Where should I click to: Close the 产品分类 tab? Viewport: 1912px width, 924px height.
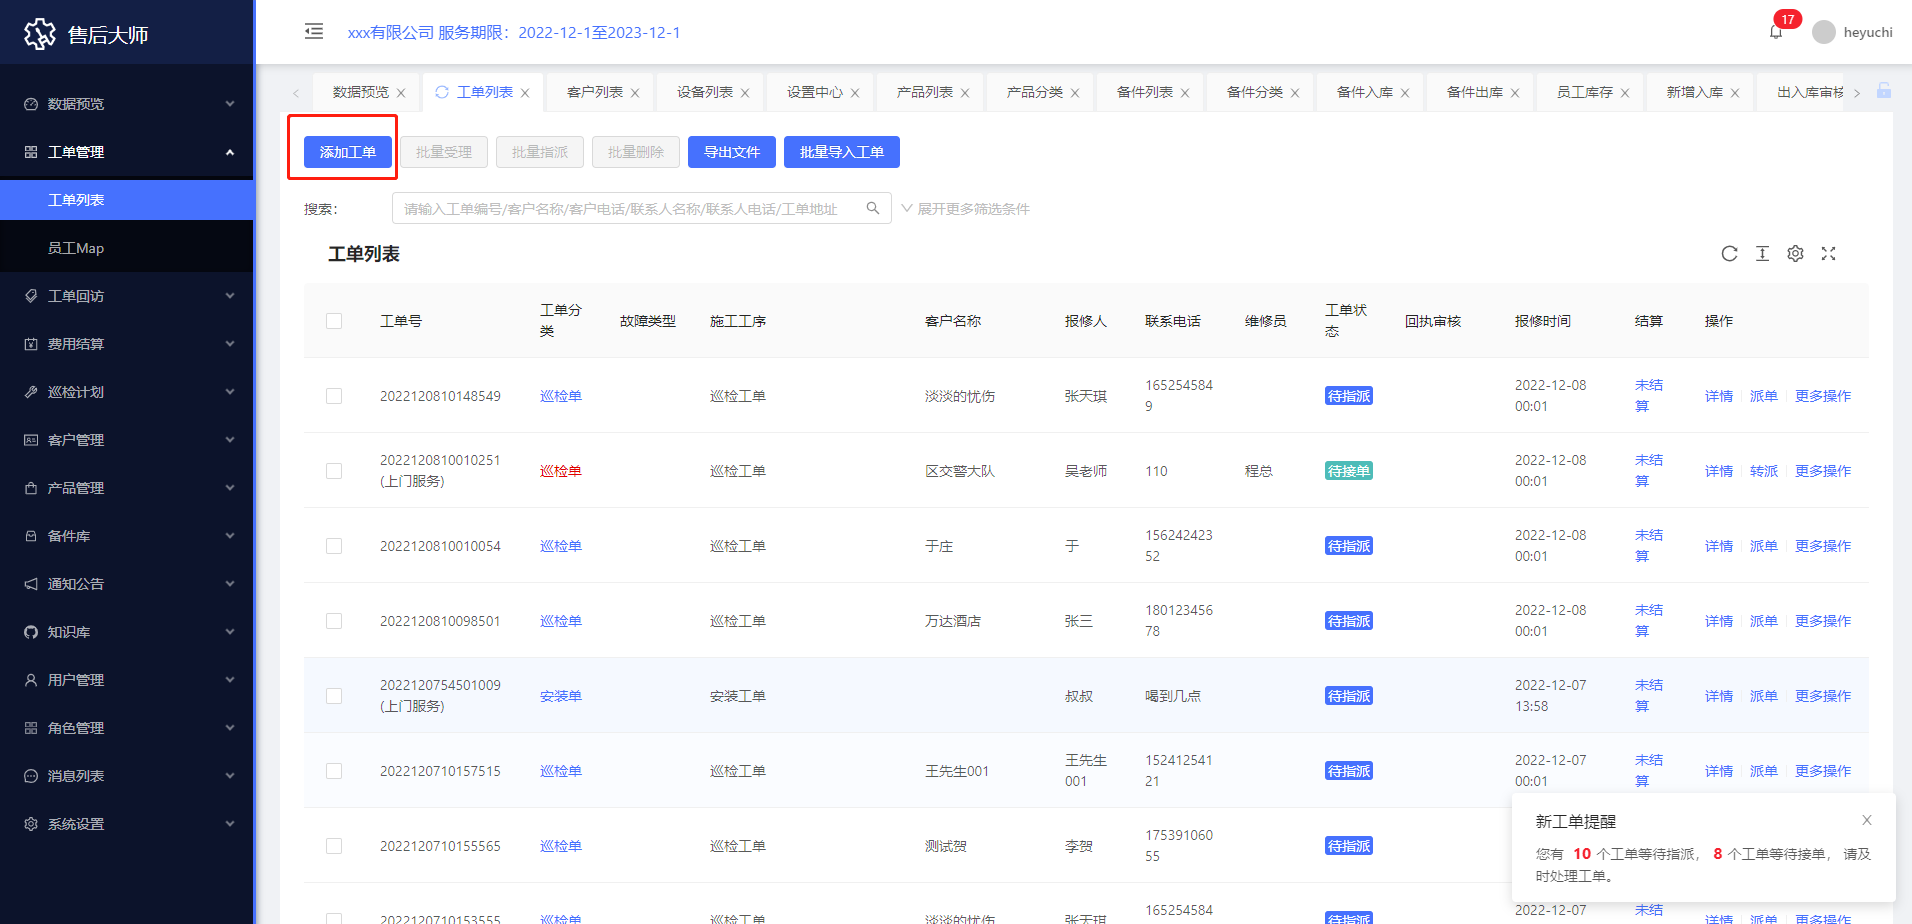pos(1075,93)
